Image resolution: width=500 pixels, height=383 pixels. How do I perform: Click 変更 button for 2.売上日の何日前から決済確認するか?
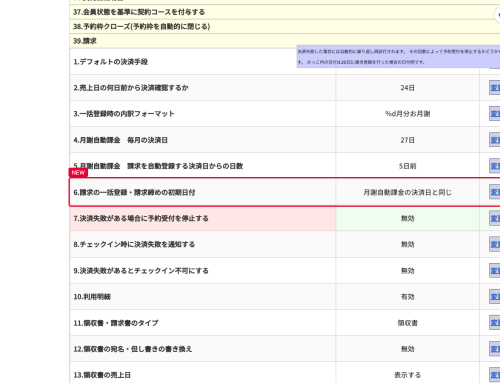pyautogui.click(x=495, y=88)
